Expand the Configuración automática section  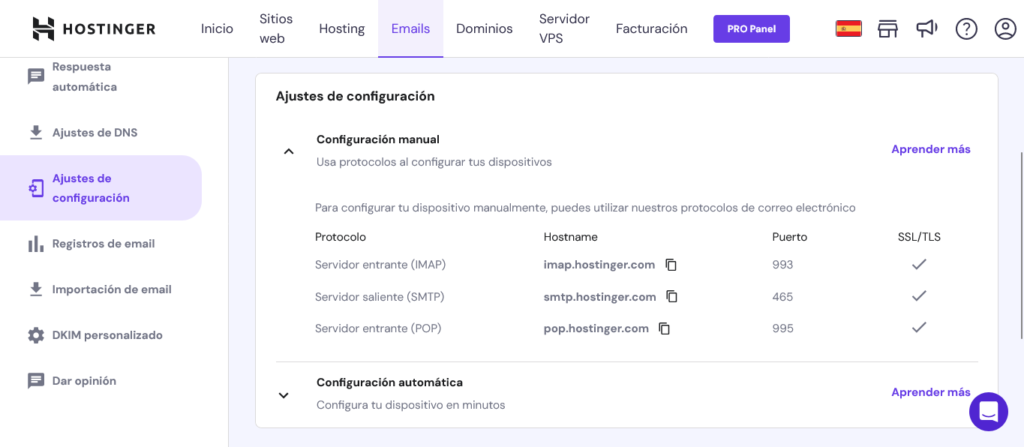(x=283, y=395)
